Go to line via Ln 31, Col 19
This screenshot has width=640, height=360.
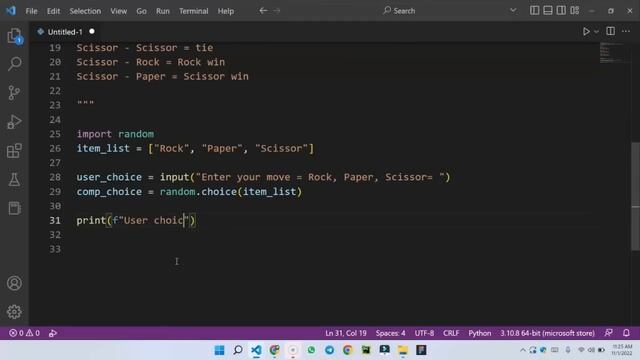tap(346, 333)
